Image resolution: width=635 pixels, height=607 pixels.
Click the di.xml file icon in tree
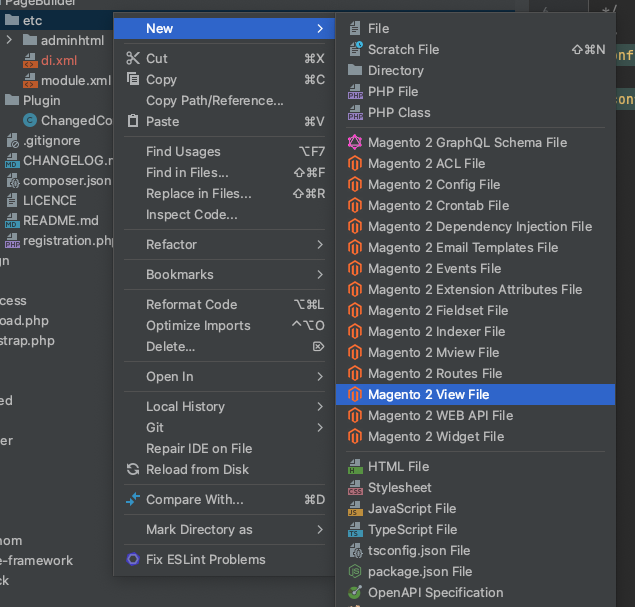click(30, 60)
